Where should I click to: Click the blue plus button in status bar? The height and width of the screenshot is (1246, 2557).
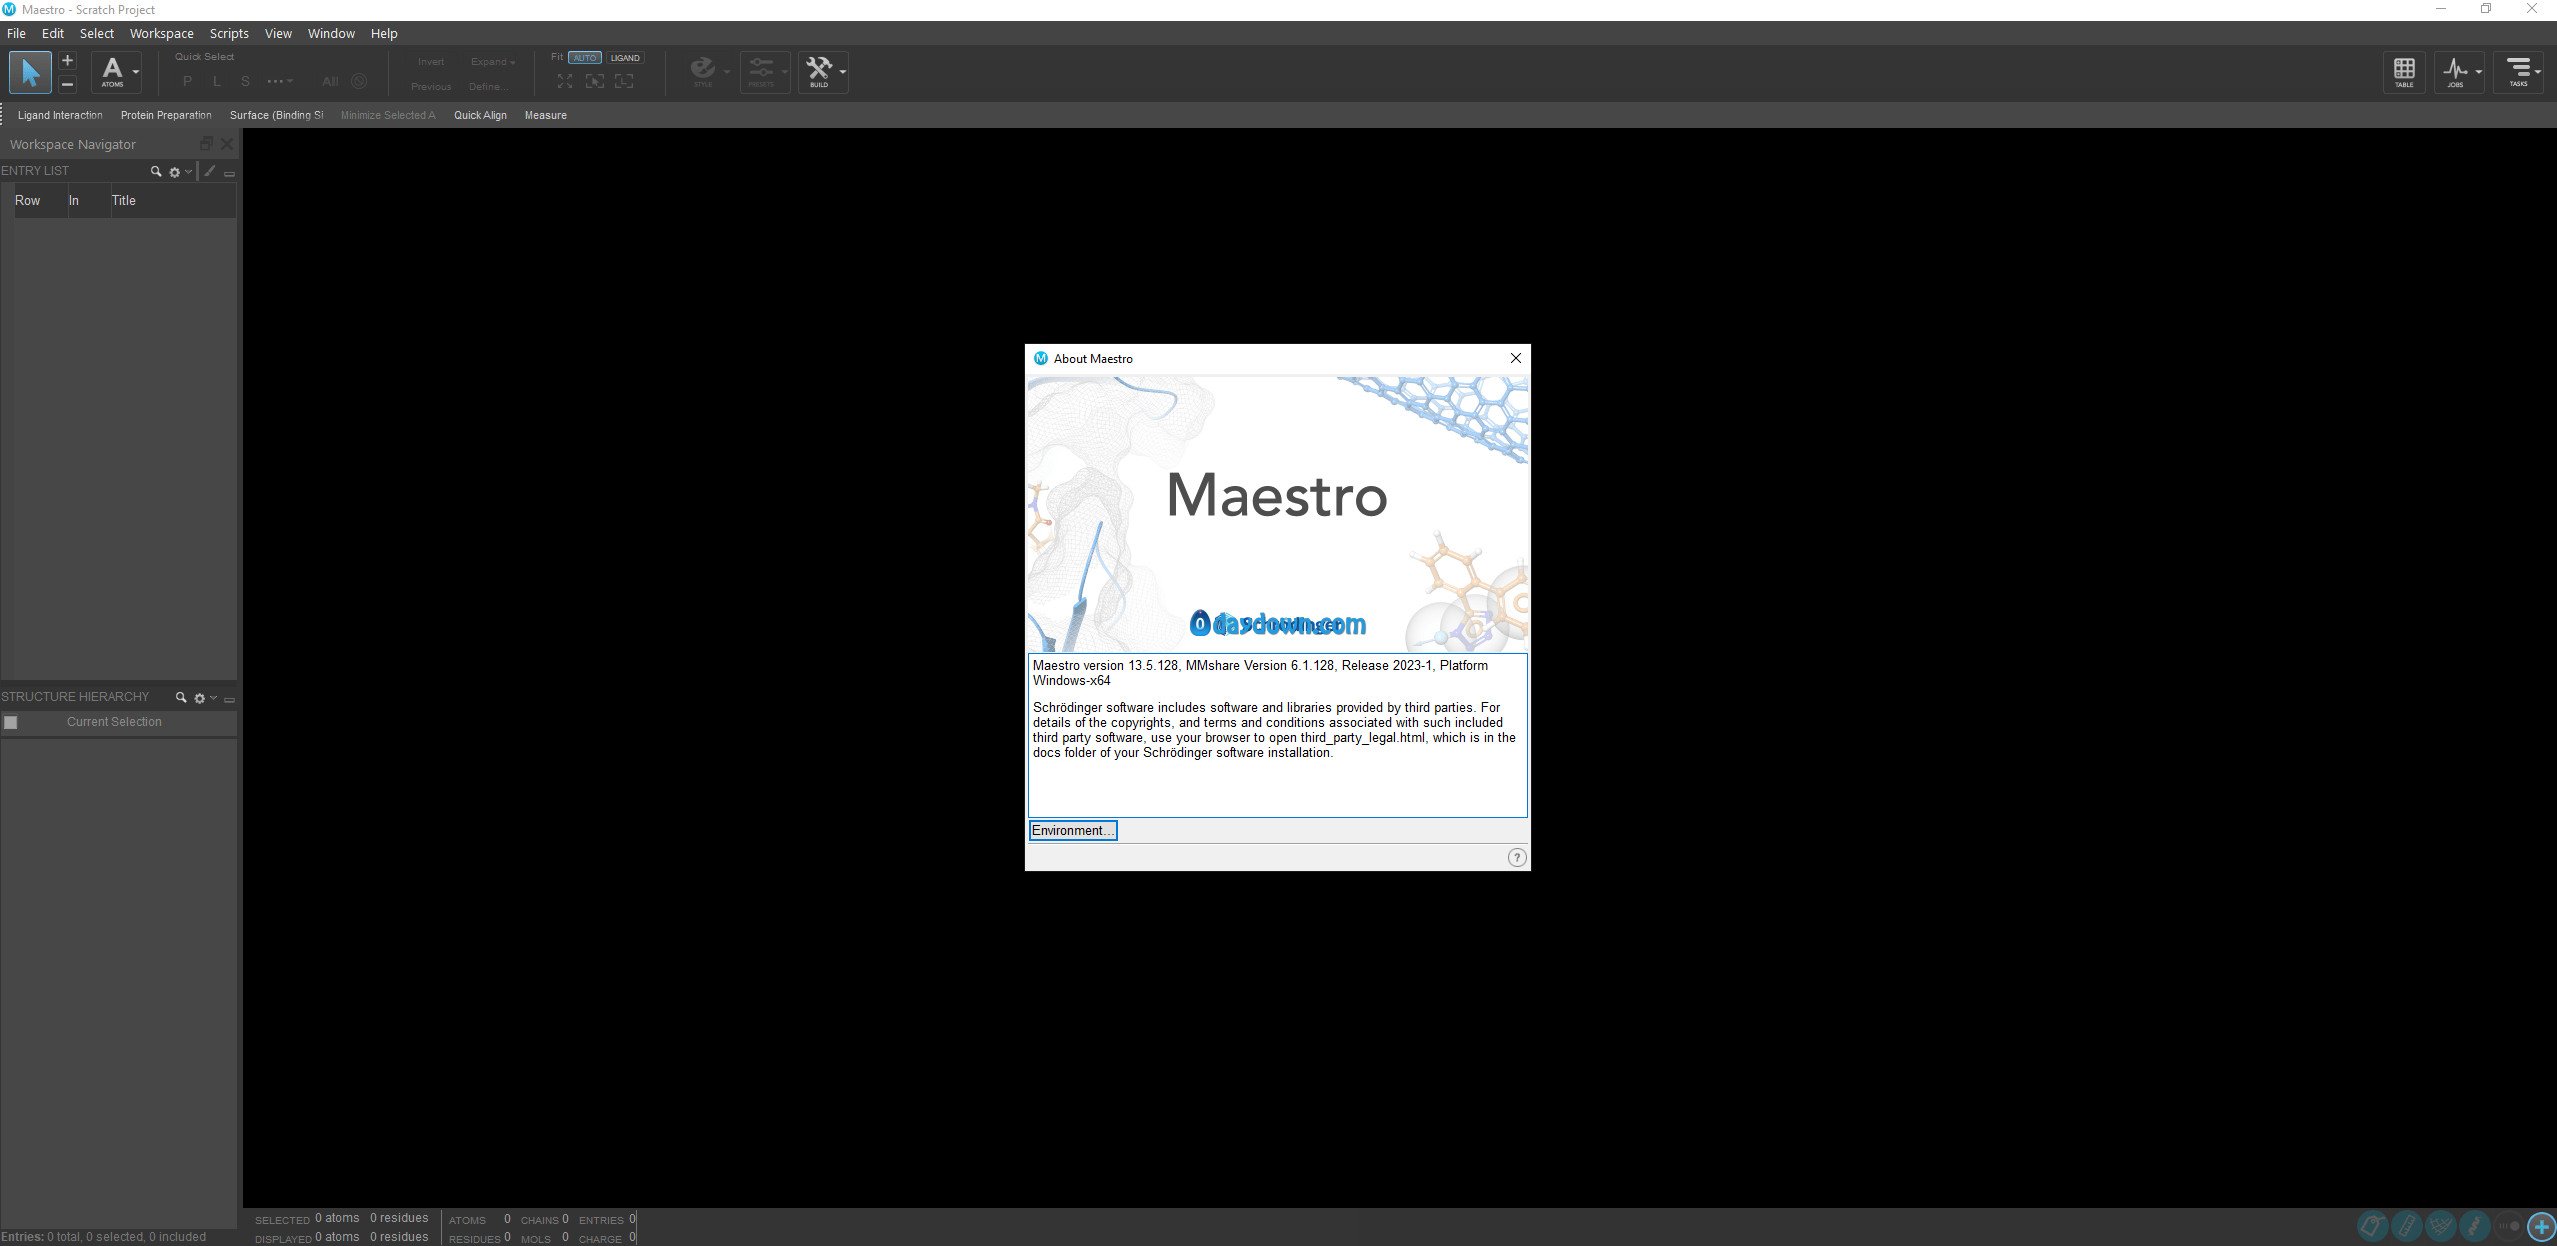(x=2542, y=1225)
